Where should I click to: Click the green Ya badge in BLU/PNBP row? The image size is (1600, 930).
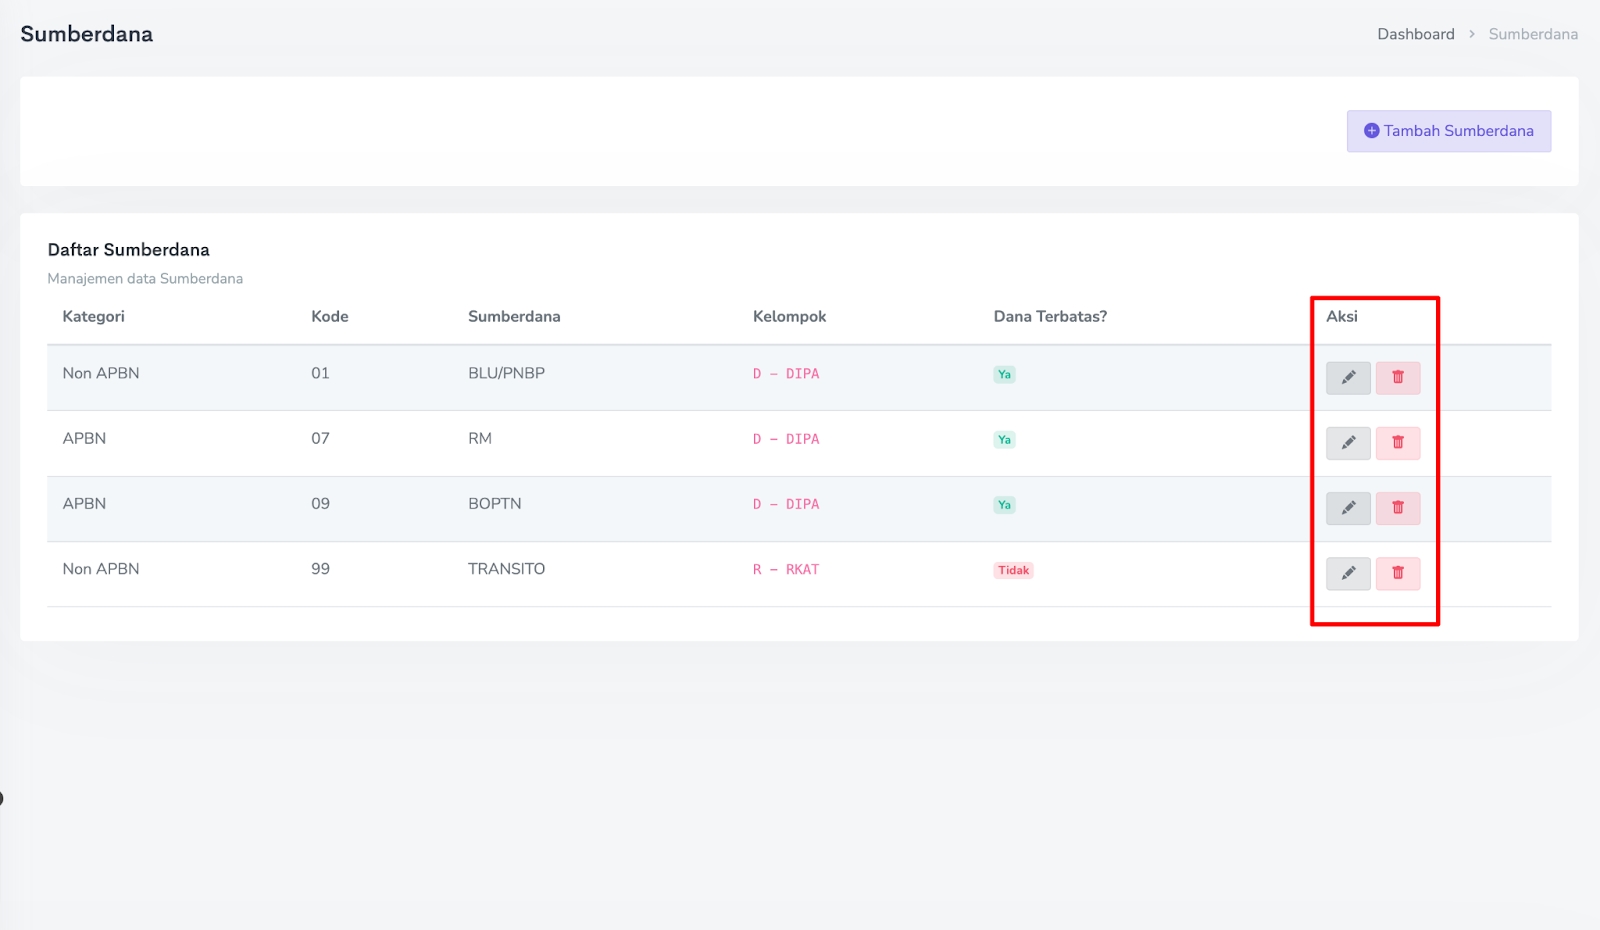click(1004, 375)
